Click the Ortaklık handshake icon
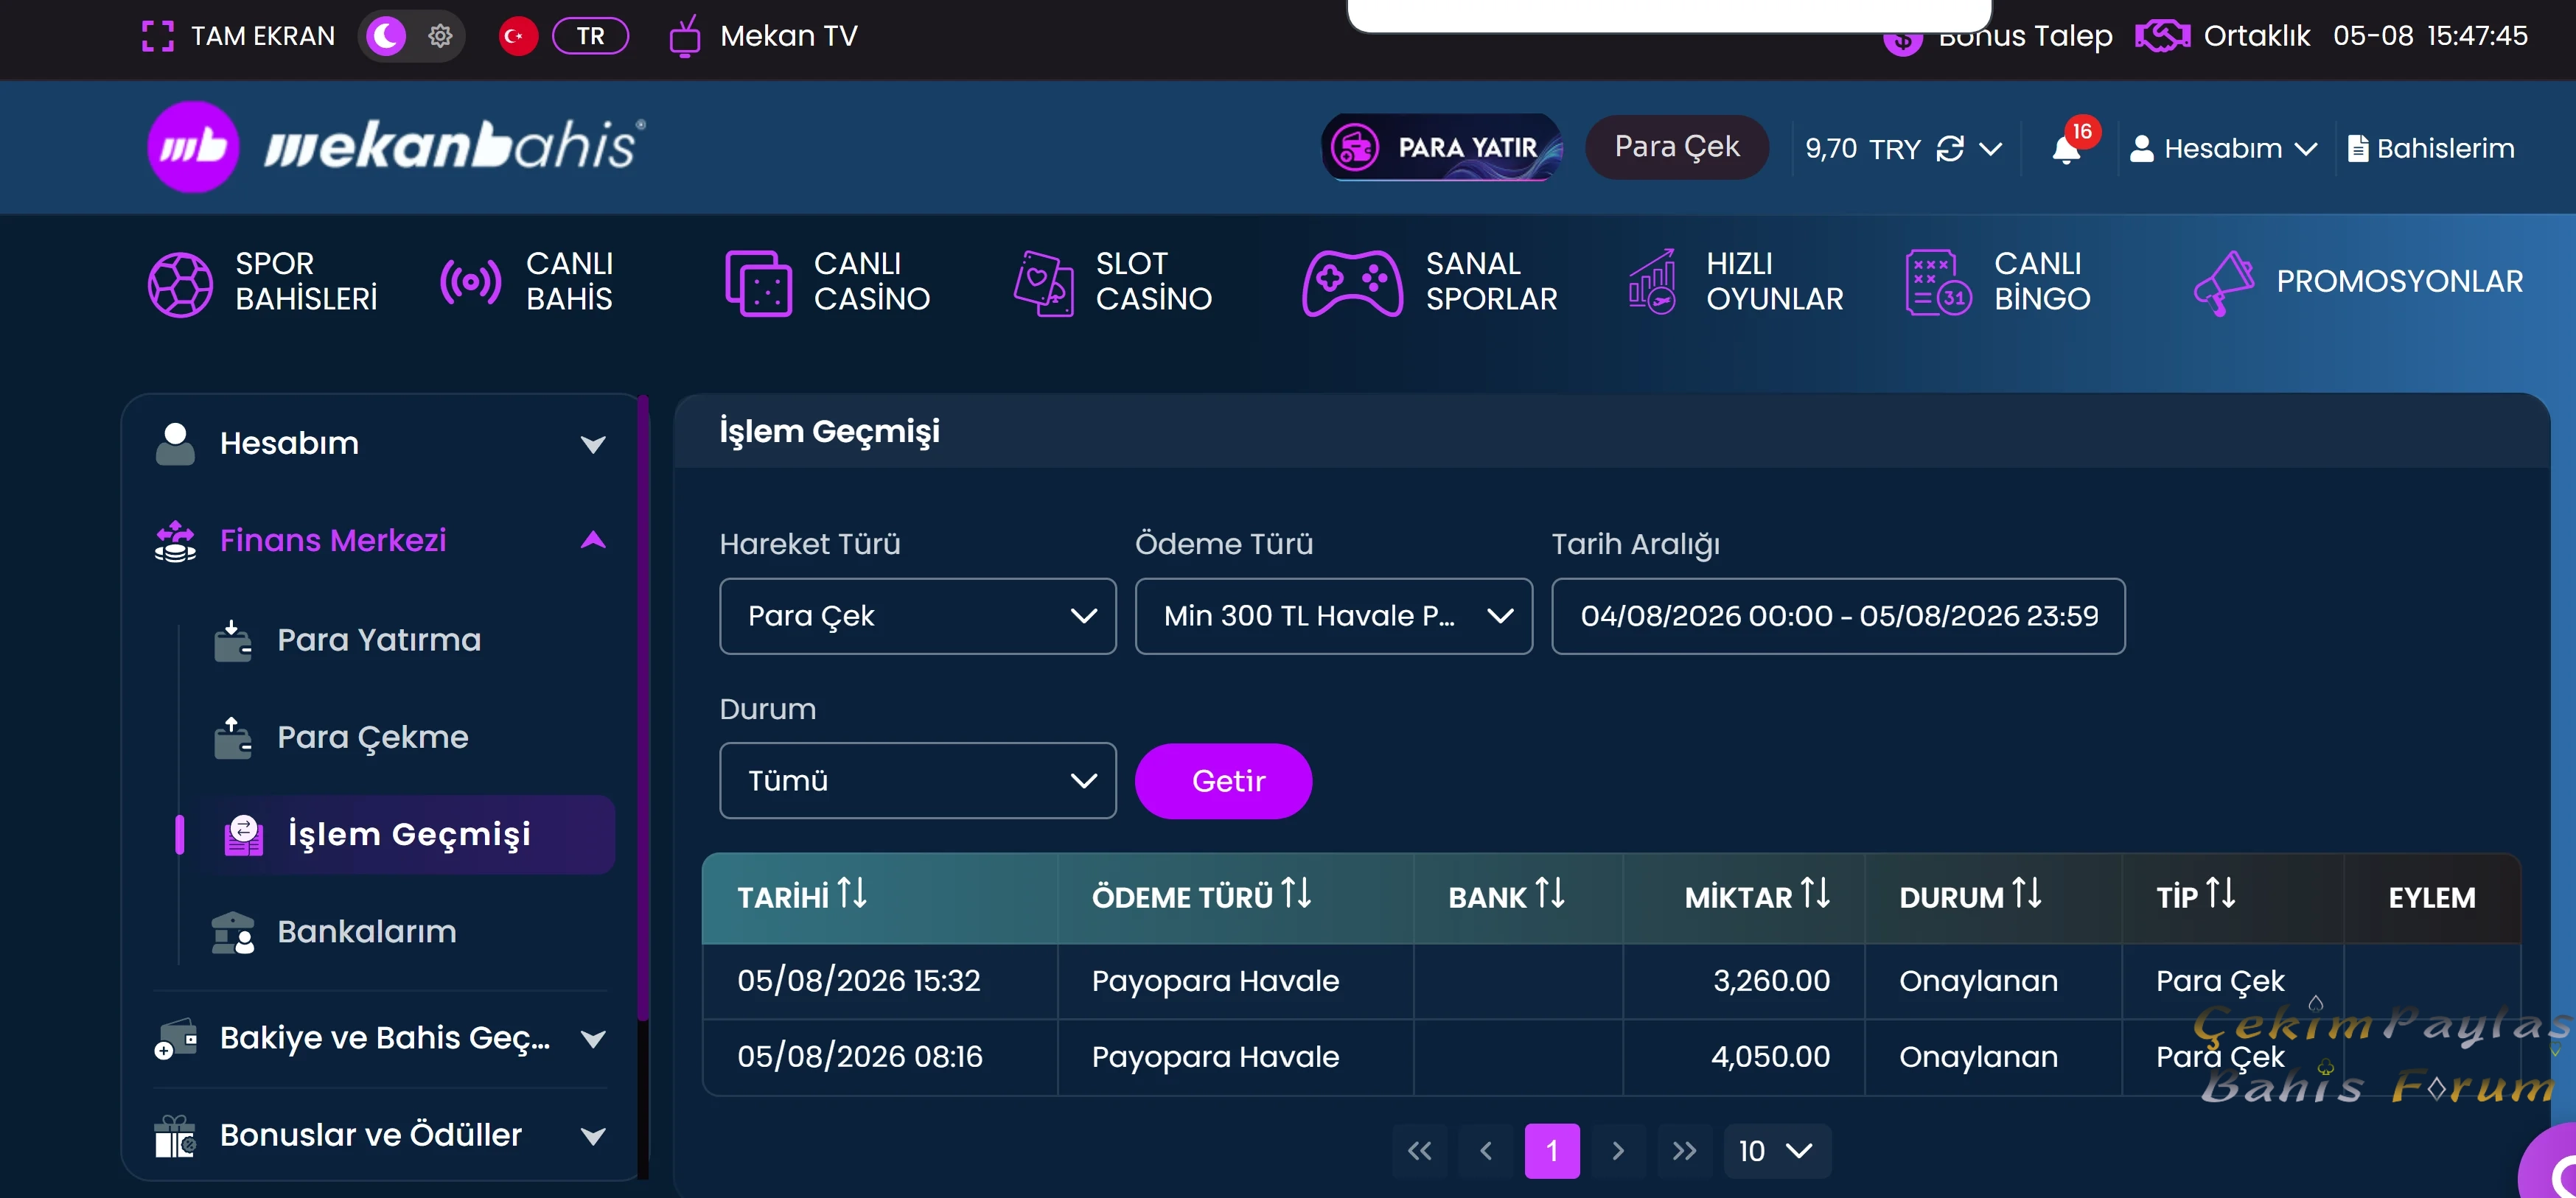Image resolution: width=2576 pixels, height=1198 pixels. click(x=2162, y=36)
